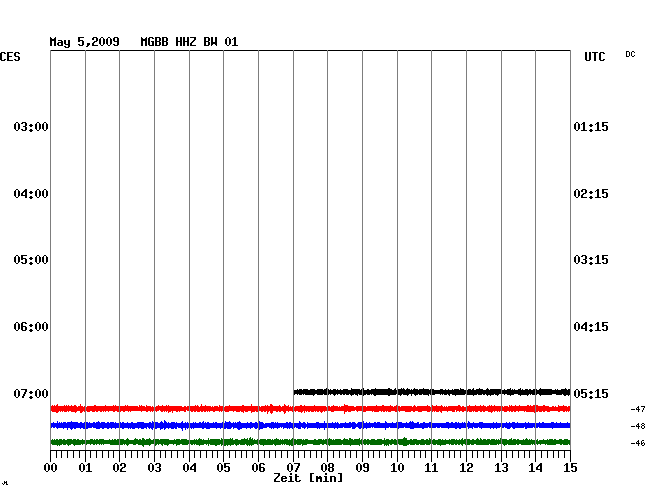Click the blue seismogram trace

tap(310, 425)
